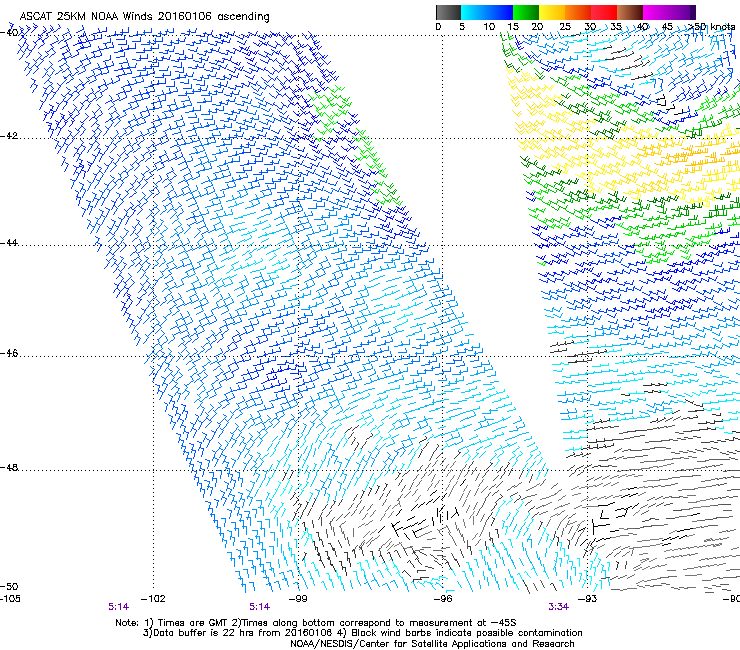Select the -46 latitude axis label
Image resolution: width=740 pixels, height=650 pixels.
(x=9, y=353)
